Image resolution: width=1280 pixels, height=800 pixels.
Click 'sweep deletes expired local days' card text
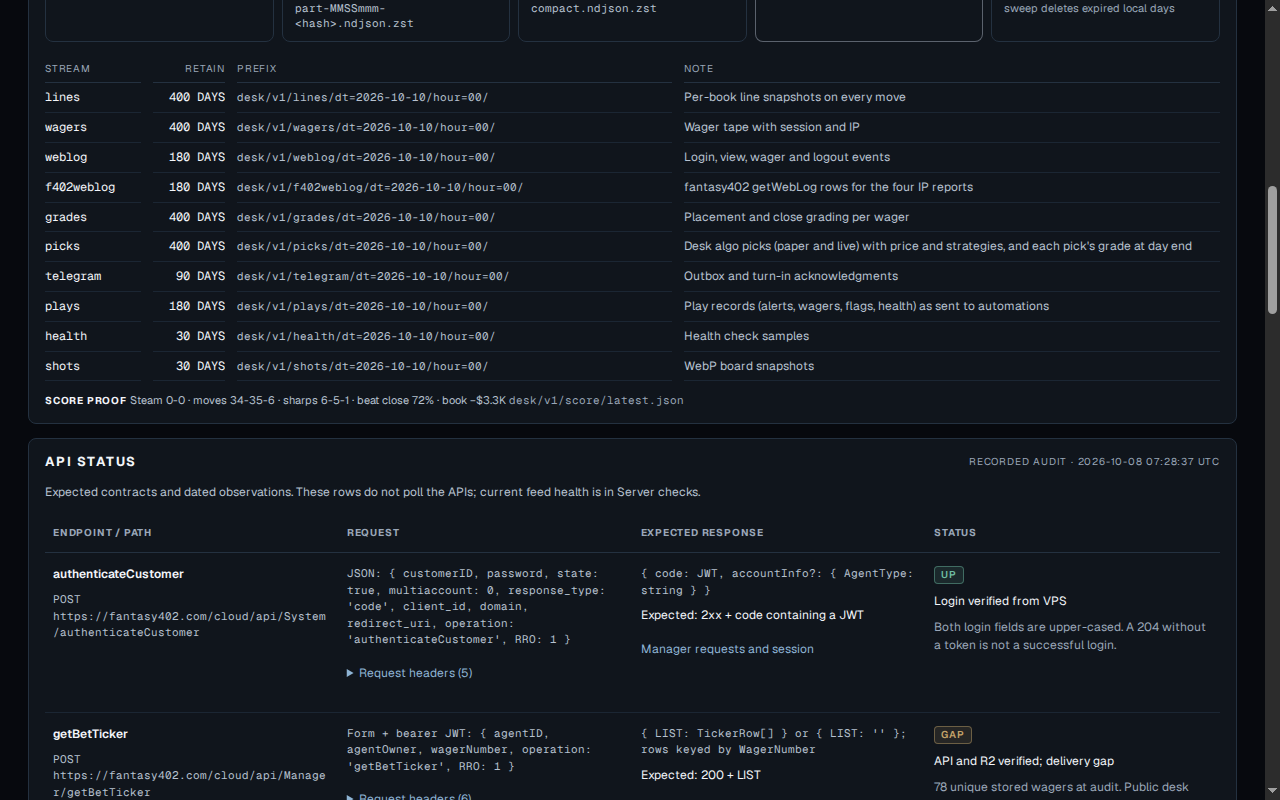[1089, 8]
